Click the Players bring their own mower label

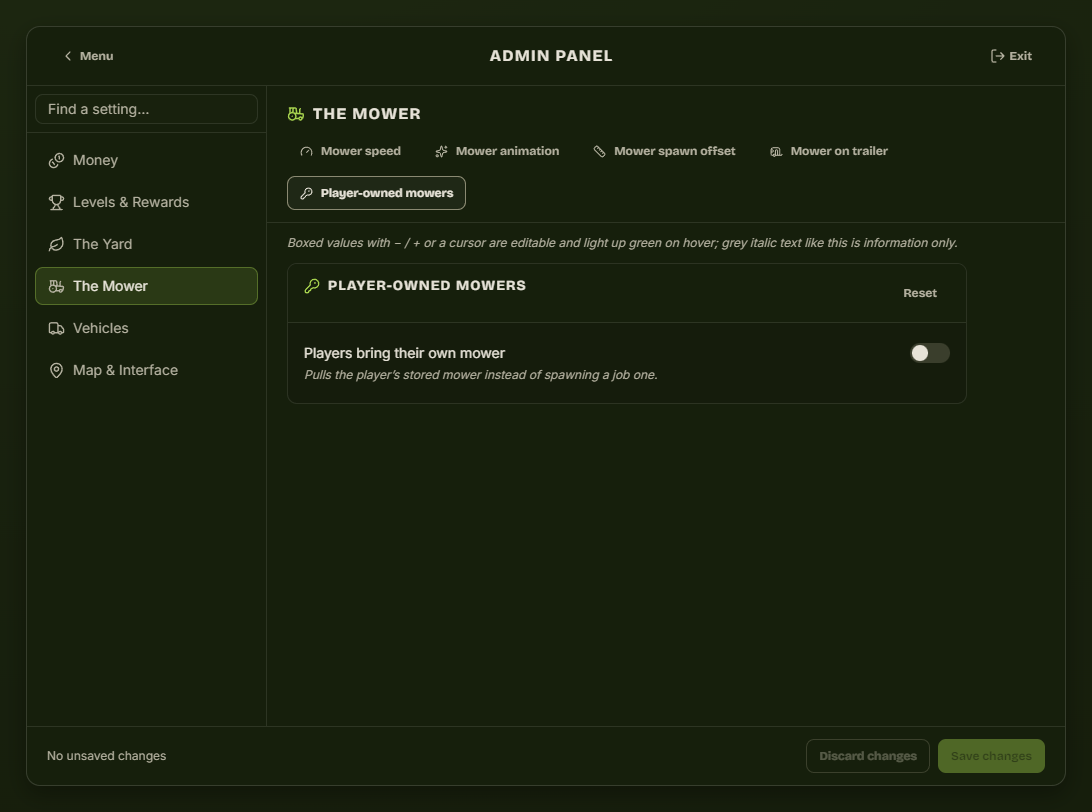click(404, 353)
